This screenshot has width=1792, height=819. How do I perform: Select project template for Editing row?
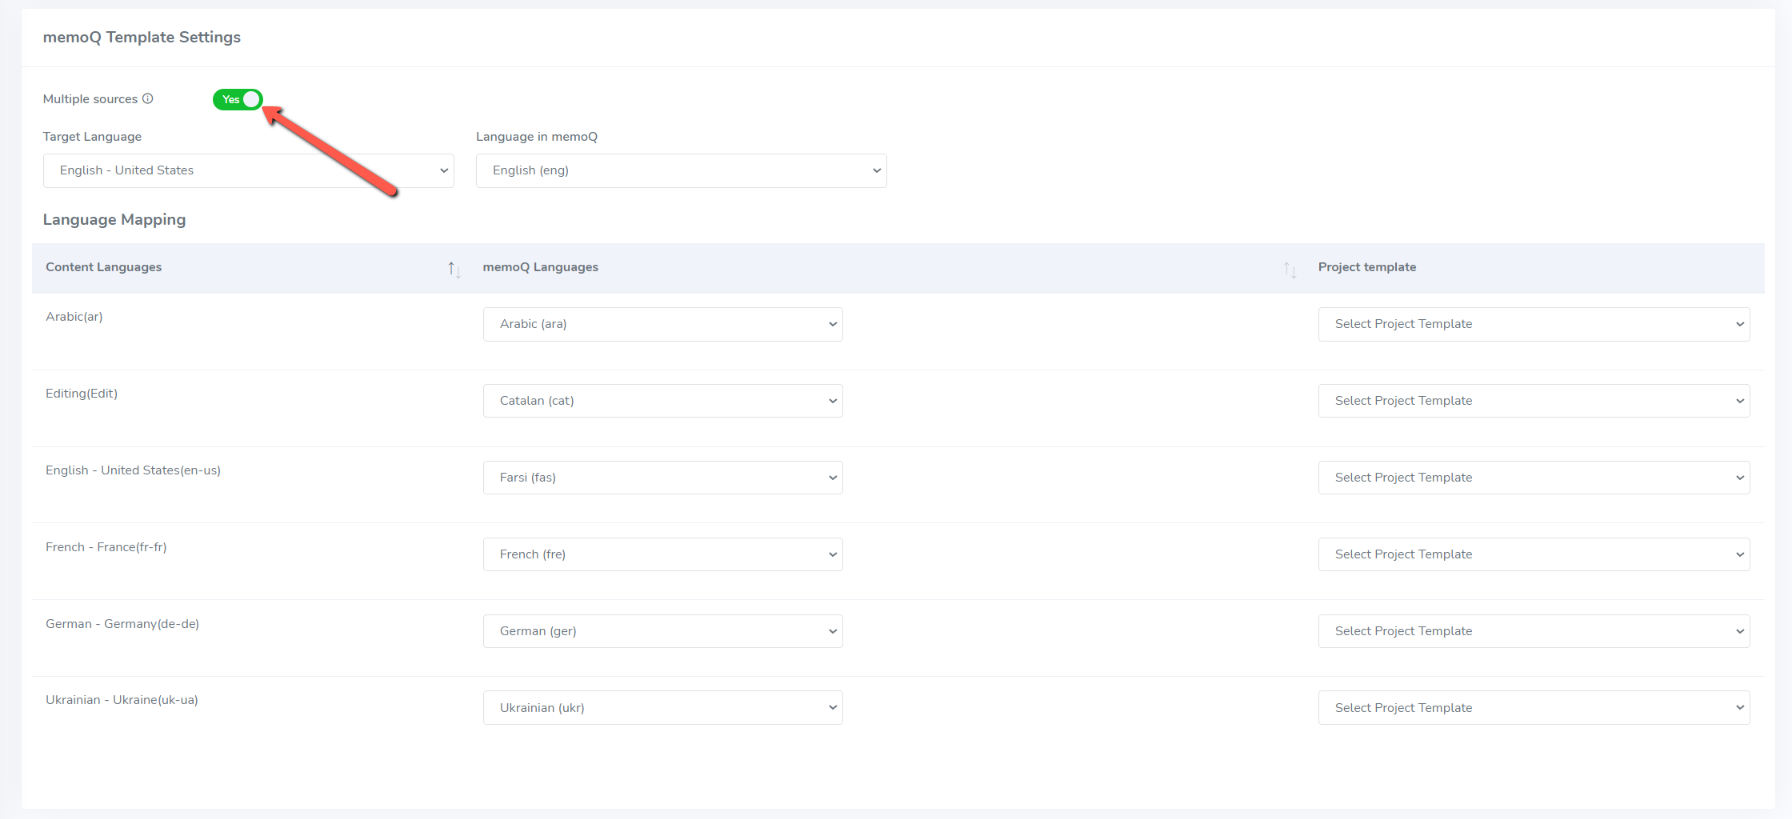pyautogui.click(x=1534, y=401)
